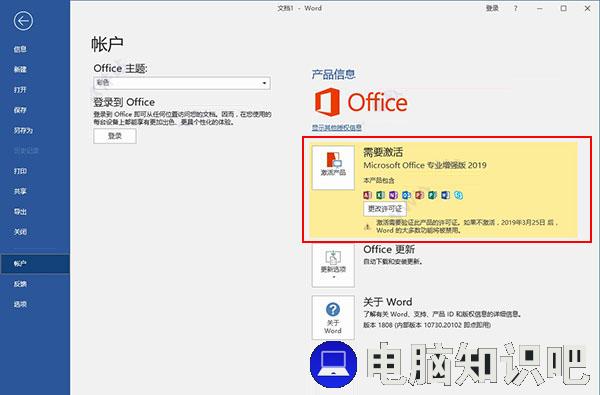Click the Outlook app icon
Image resolution: width=600 pixels, height=395 pixels.
pos(406,195)
